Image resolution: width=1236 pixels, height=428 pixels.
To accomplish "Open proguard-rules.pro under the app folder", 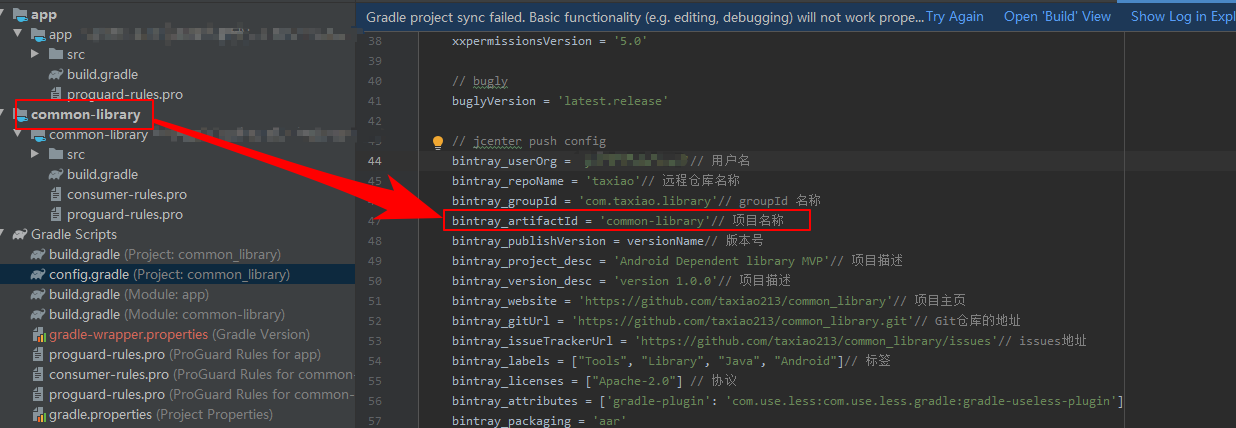I will pyautogui.click(x=124, y=94).
